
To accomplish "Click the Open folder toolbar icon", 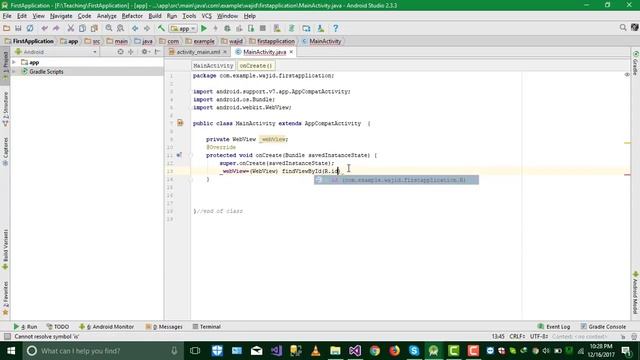I will (7, 28).
